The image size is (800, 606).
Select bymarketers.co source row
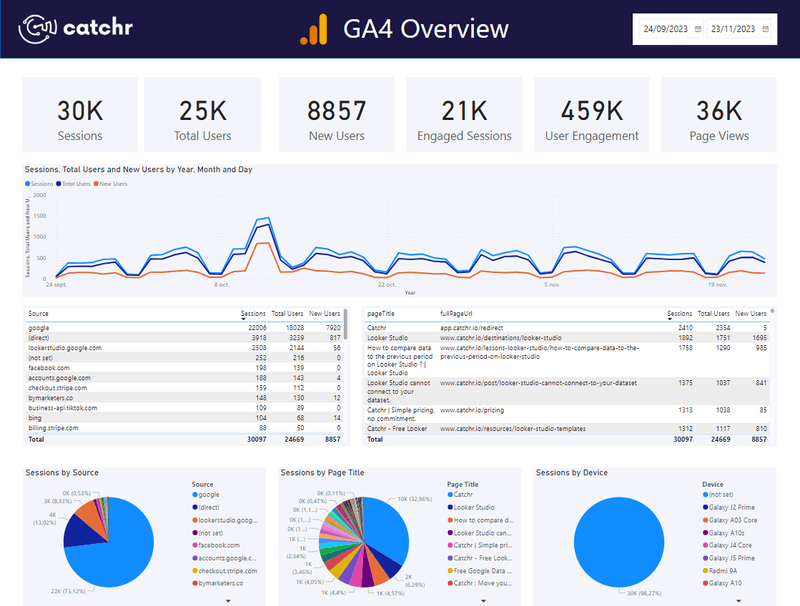point(184,398)
